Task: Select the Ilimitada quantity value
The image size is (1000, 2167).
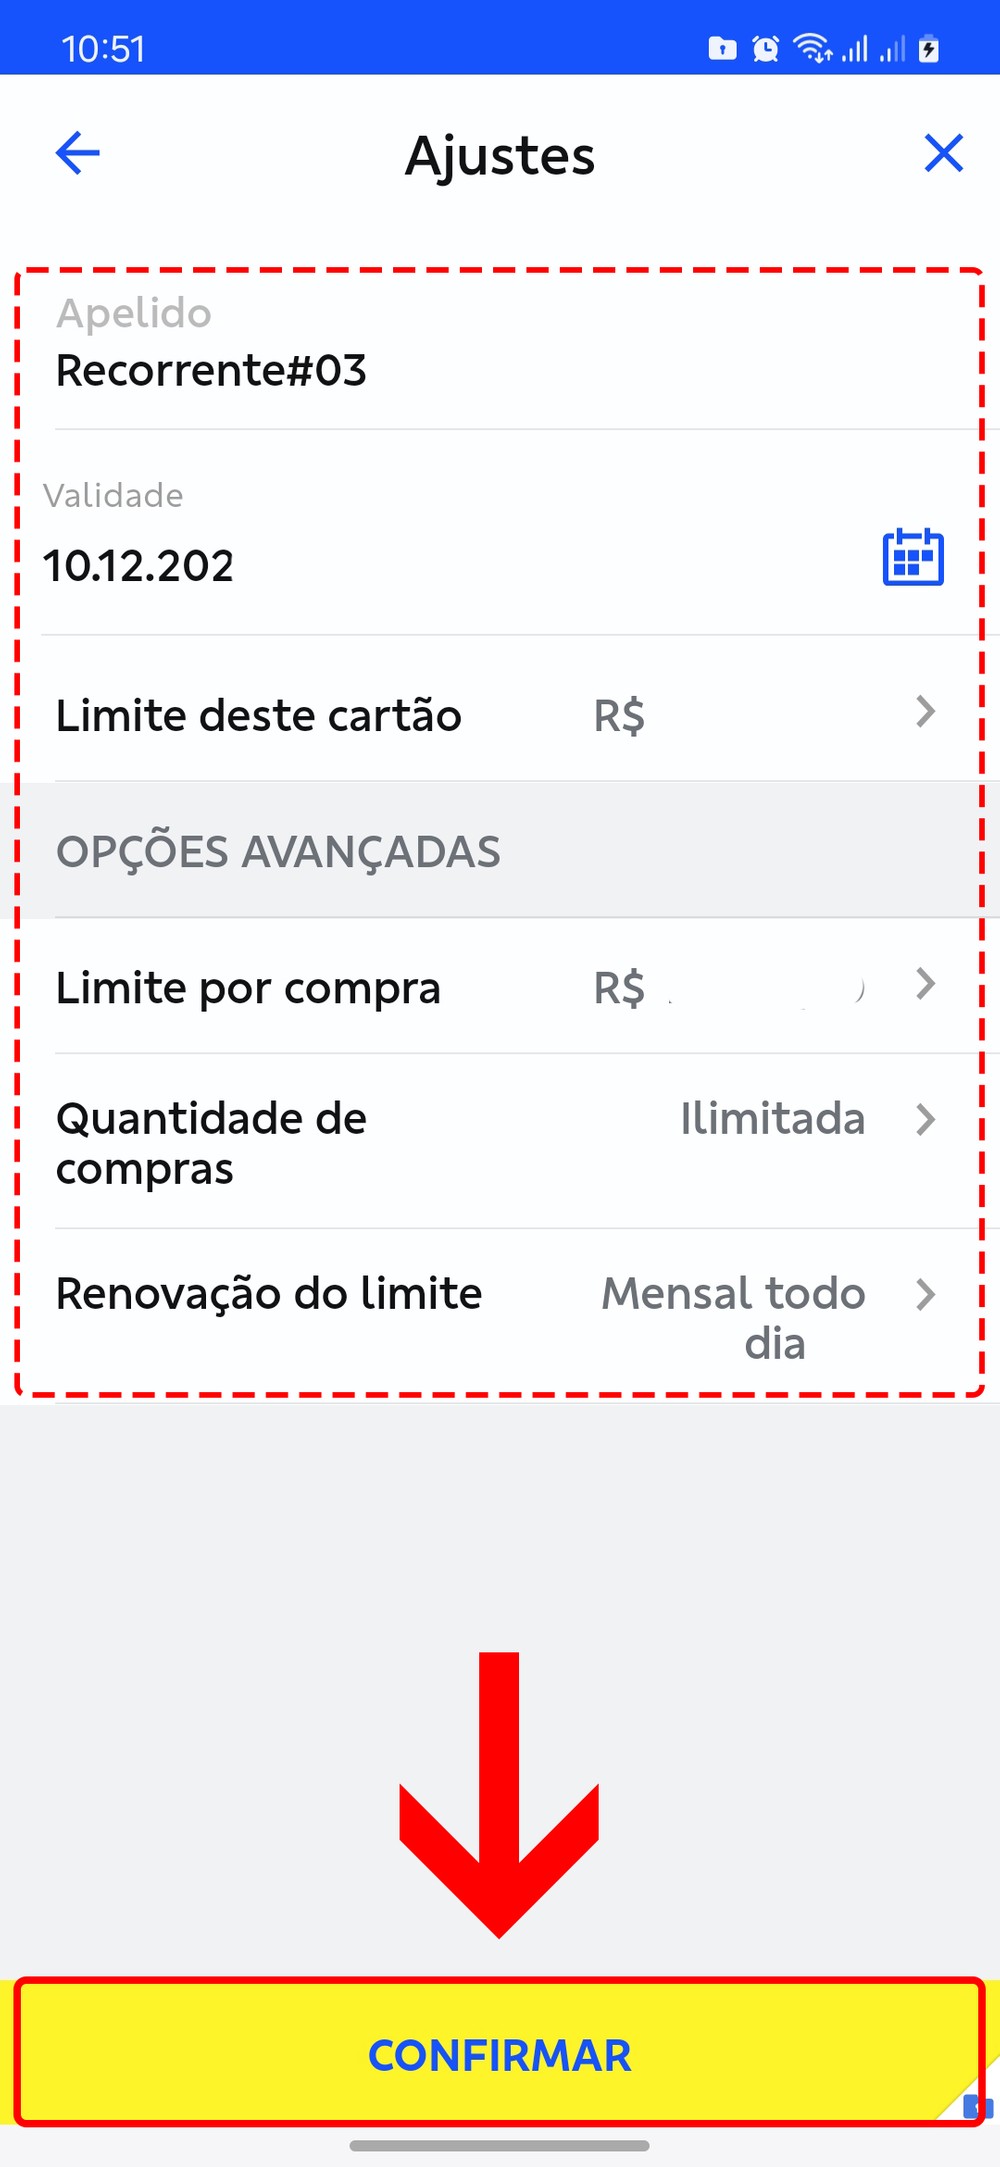Action: pos(772,1119)
